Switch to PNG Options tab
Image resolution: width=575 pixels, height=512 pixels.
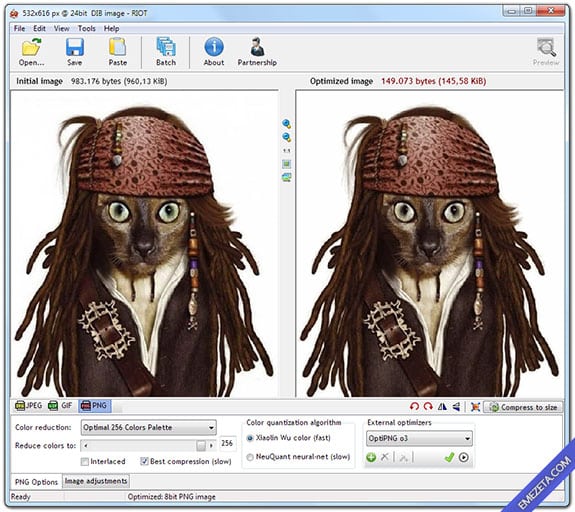click(x=36, y=482)
